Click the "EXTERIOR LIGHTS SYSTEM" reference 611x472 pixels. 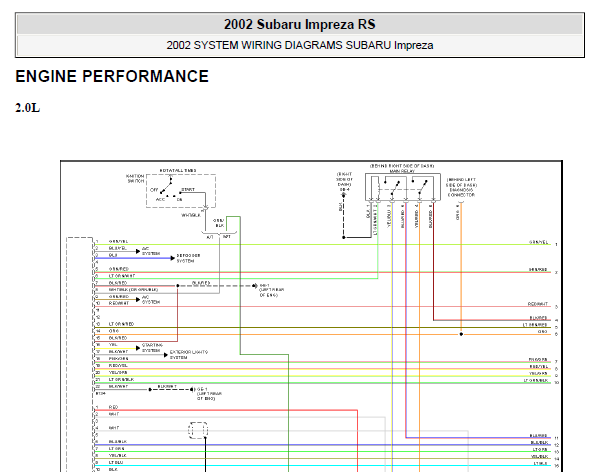pos(189,355)
